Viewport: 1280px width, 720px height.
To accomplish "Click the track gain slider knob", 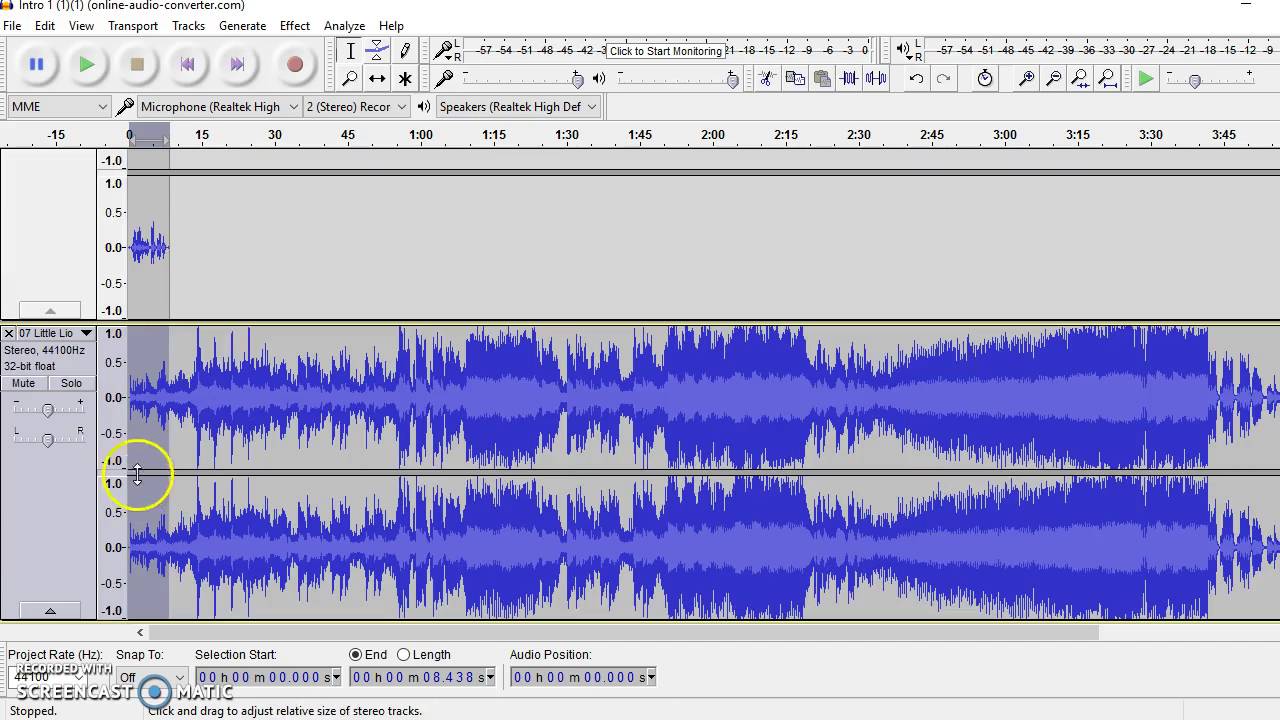I will [47, 410].
